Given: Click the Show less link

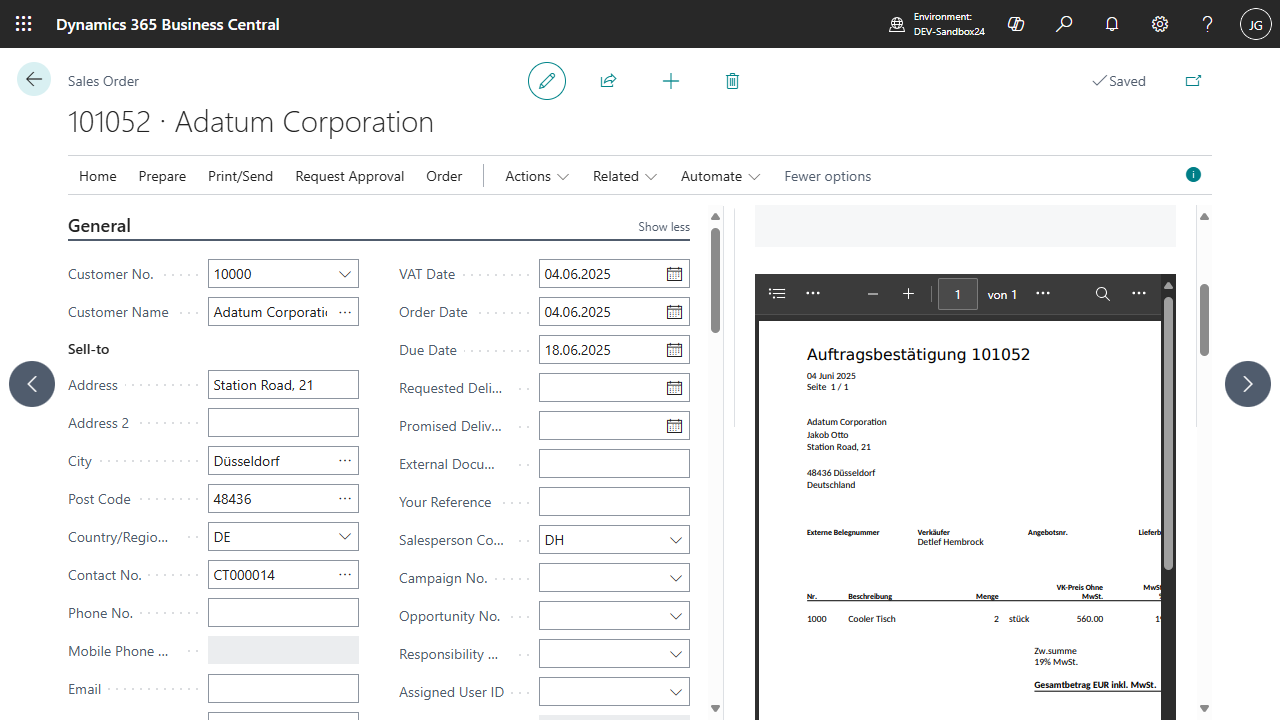Looking at the screenshot, I should (663, 226).
